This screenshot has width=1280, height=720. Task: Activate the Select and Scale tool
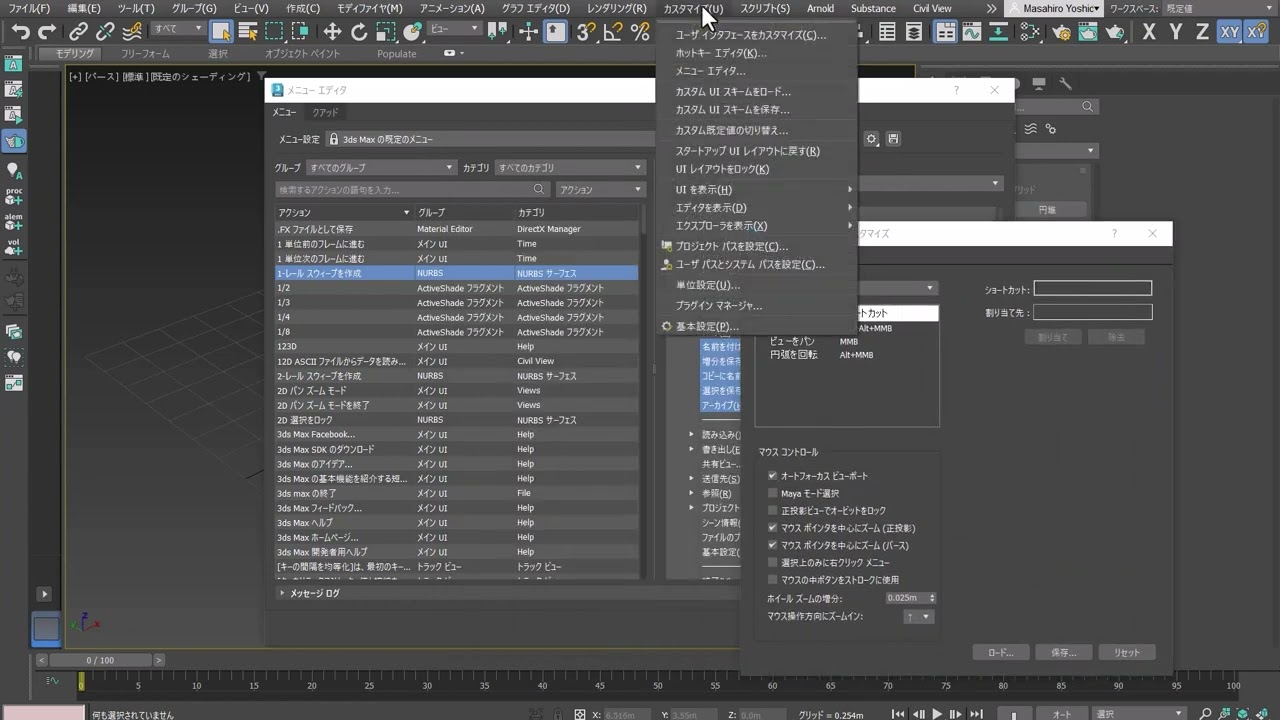click(x=386, y=32)
